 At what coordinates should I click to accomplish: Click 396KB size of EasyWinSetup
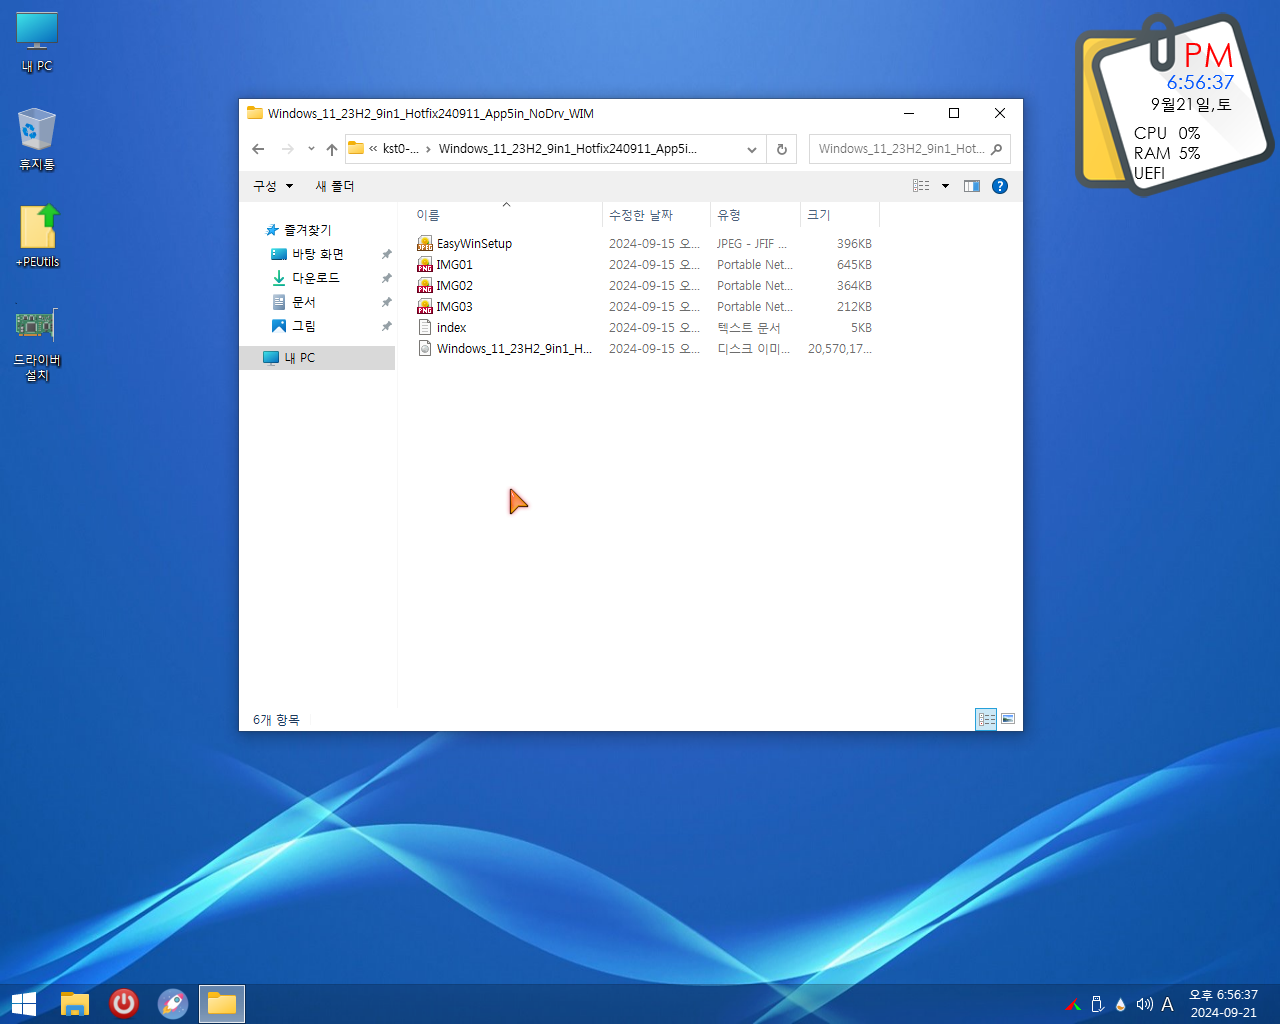coord(854,244)
